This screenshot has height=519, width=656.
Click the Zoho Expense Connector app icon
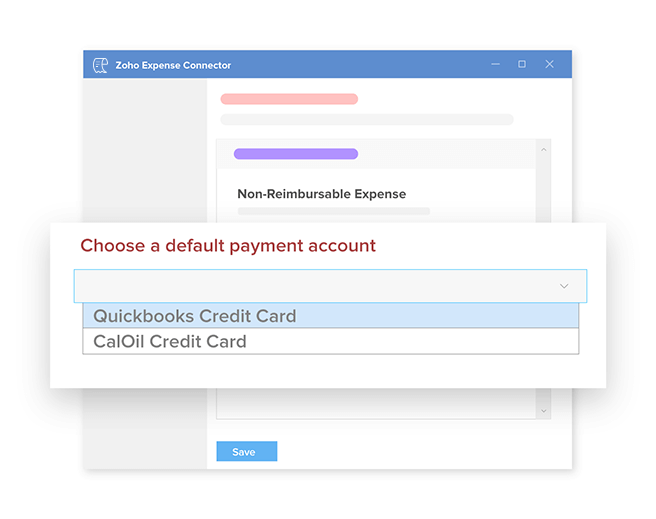[x=100, y=65]
